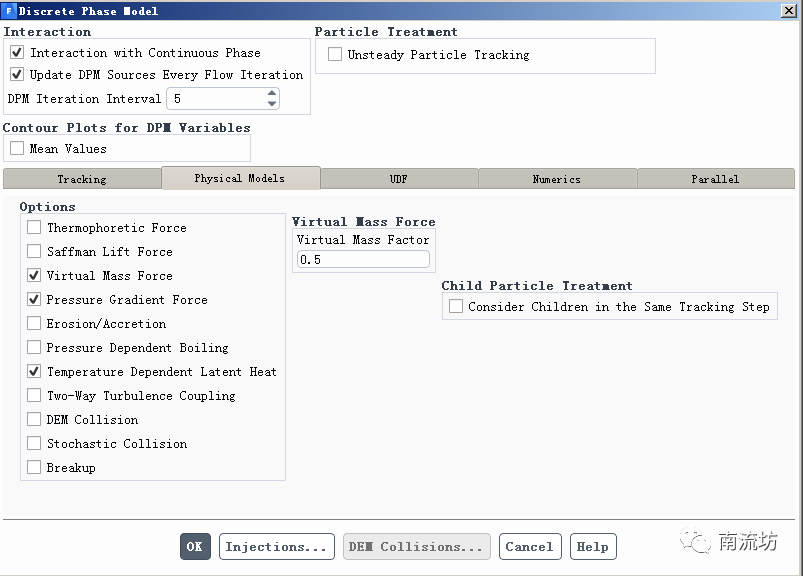Screen dimensions: 803x576
Task: Click the OK button
Action: pos(194,547)
